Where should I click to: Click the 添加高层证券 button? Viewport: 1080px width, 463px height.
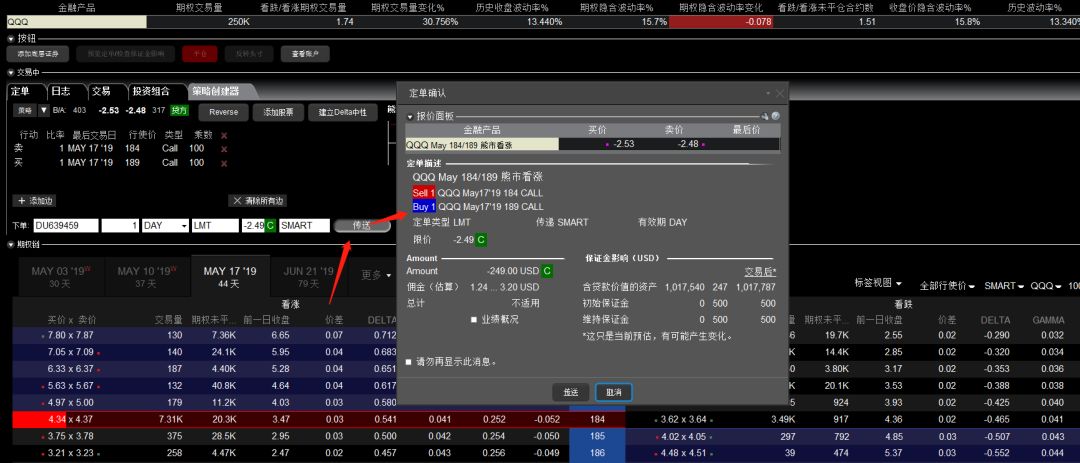click(38, 54)
